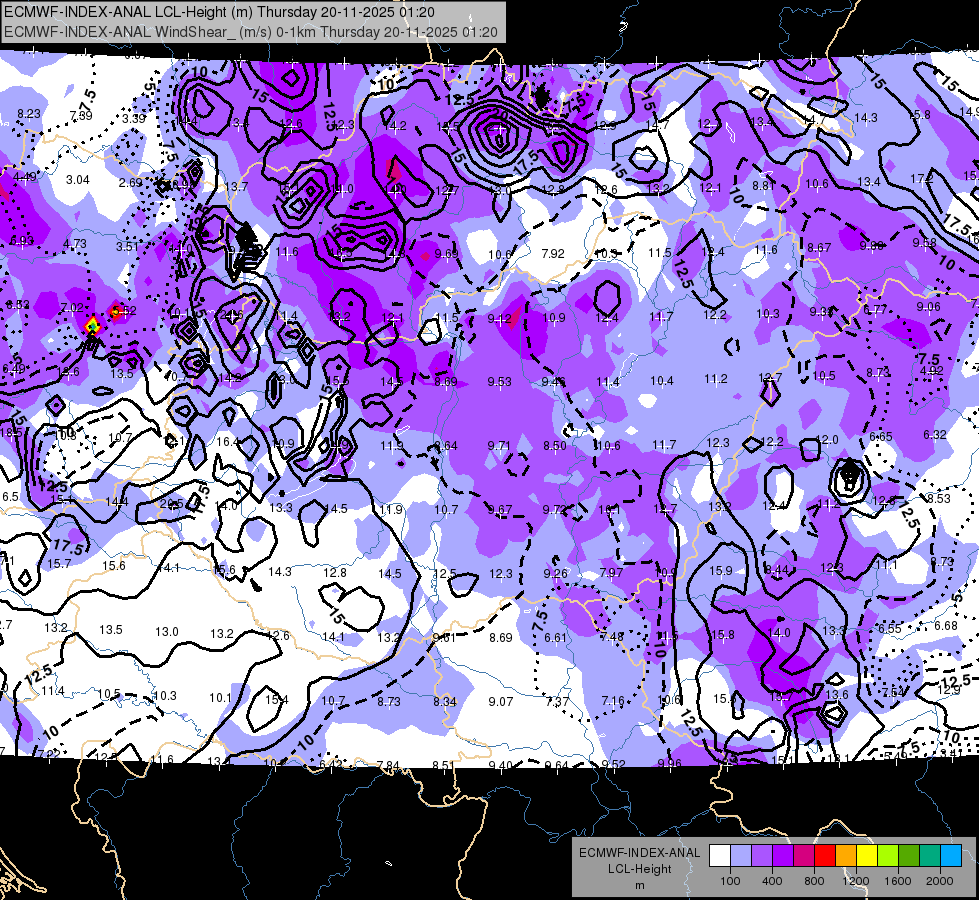This screenshot has width=979, height=900.
Task: Click the grid value 17.2 on map
Action: 922,179
